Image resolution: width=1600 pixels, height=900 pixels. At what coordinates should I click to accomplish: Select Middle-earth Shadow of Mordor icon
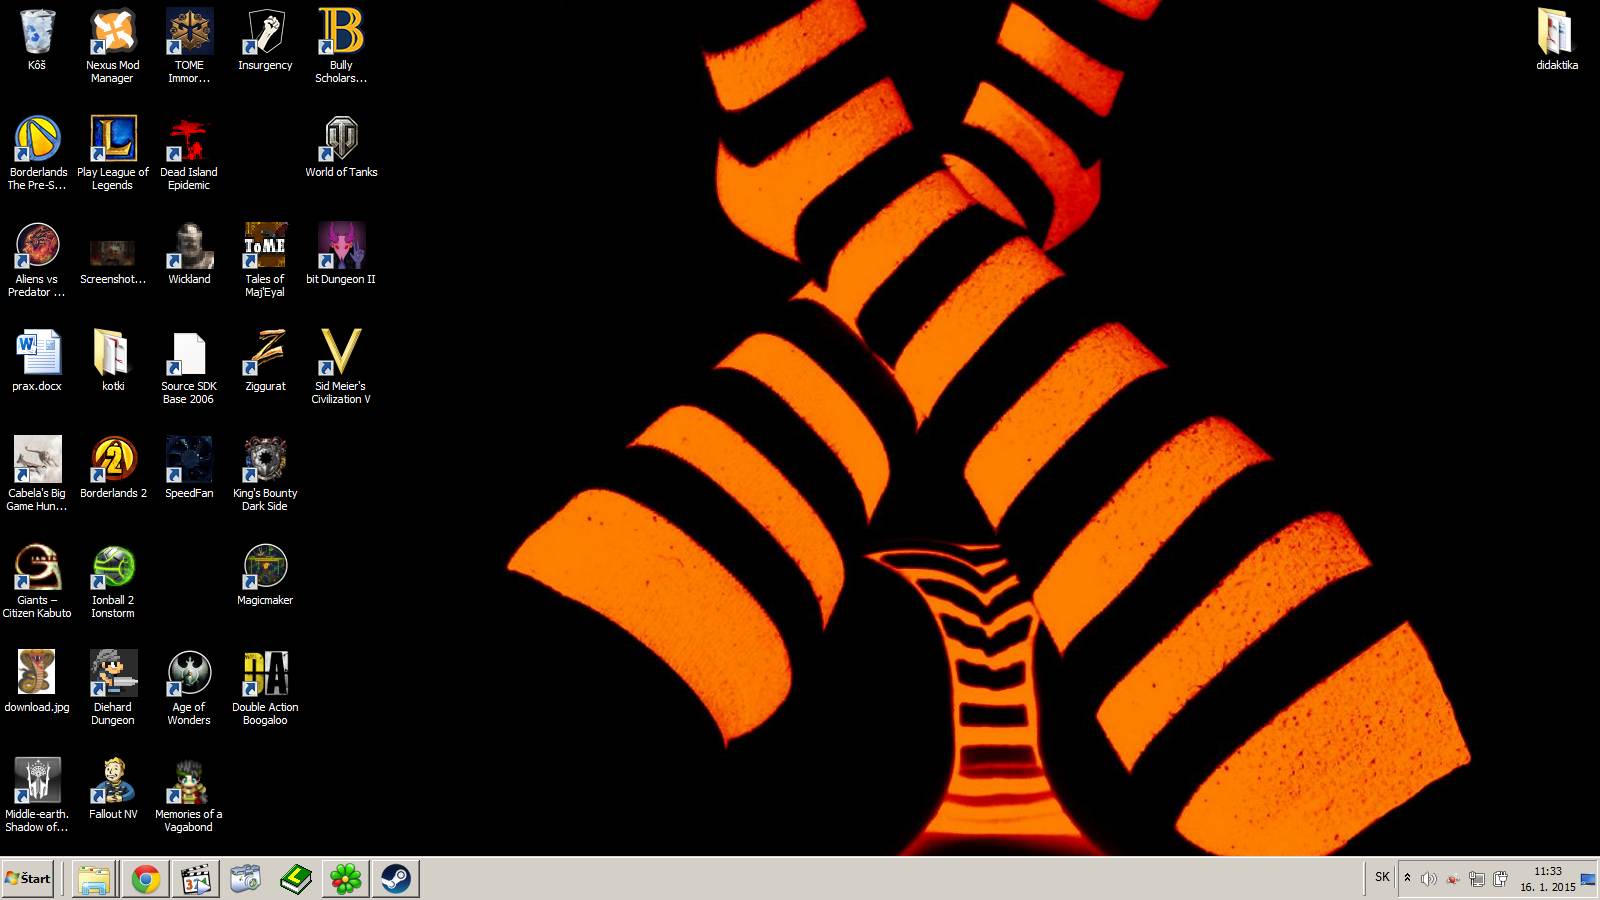[37, 795]
